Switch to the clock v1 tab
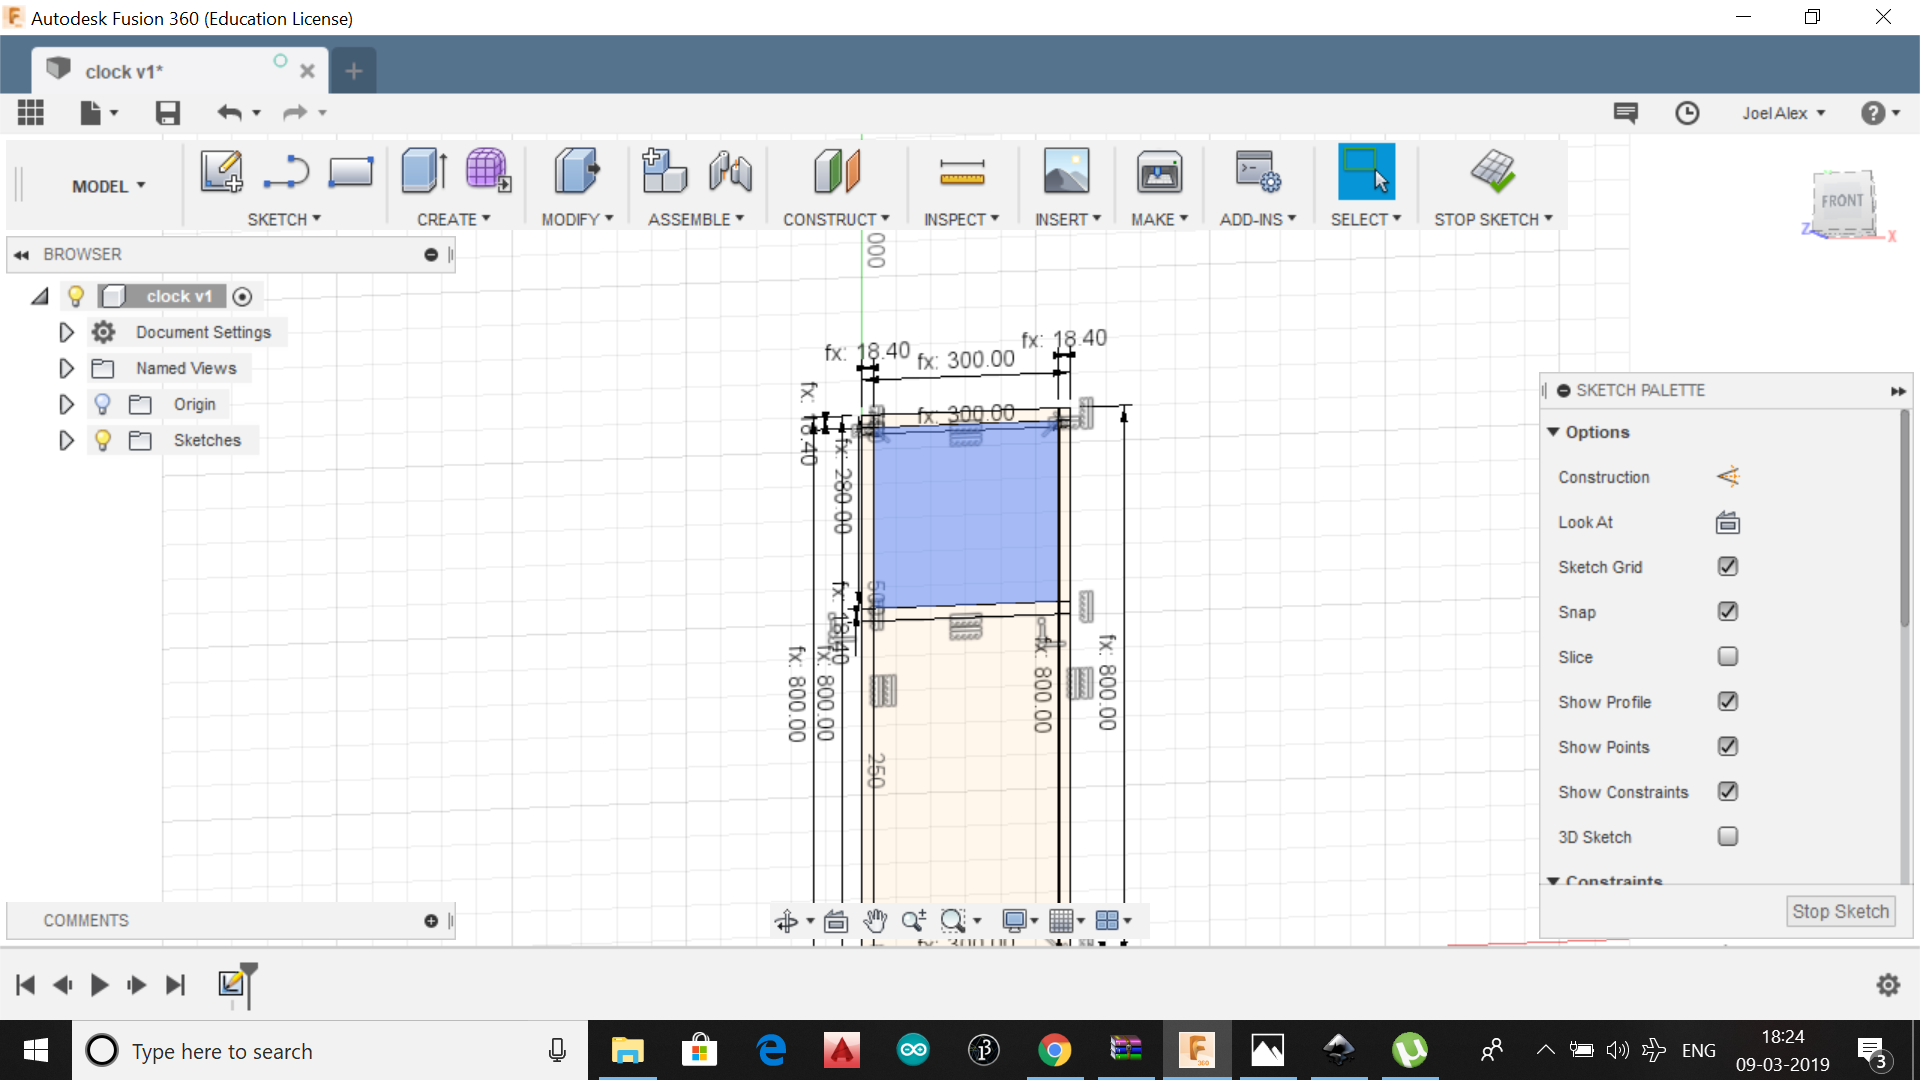This screenshot has width=1920, height=1080. tap(124, 71)
